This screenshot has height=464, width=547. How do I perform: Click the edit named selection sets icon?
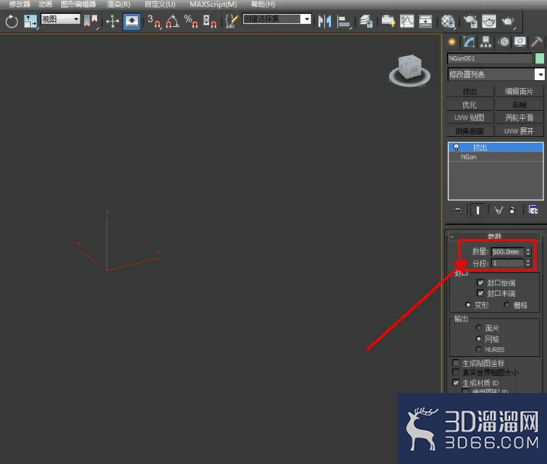point(231,21)
